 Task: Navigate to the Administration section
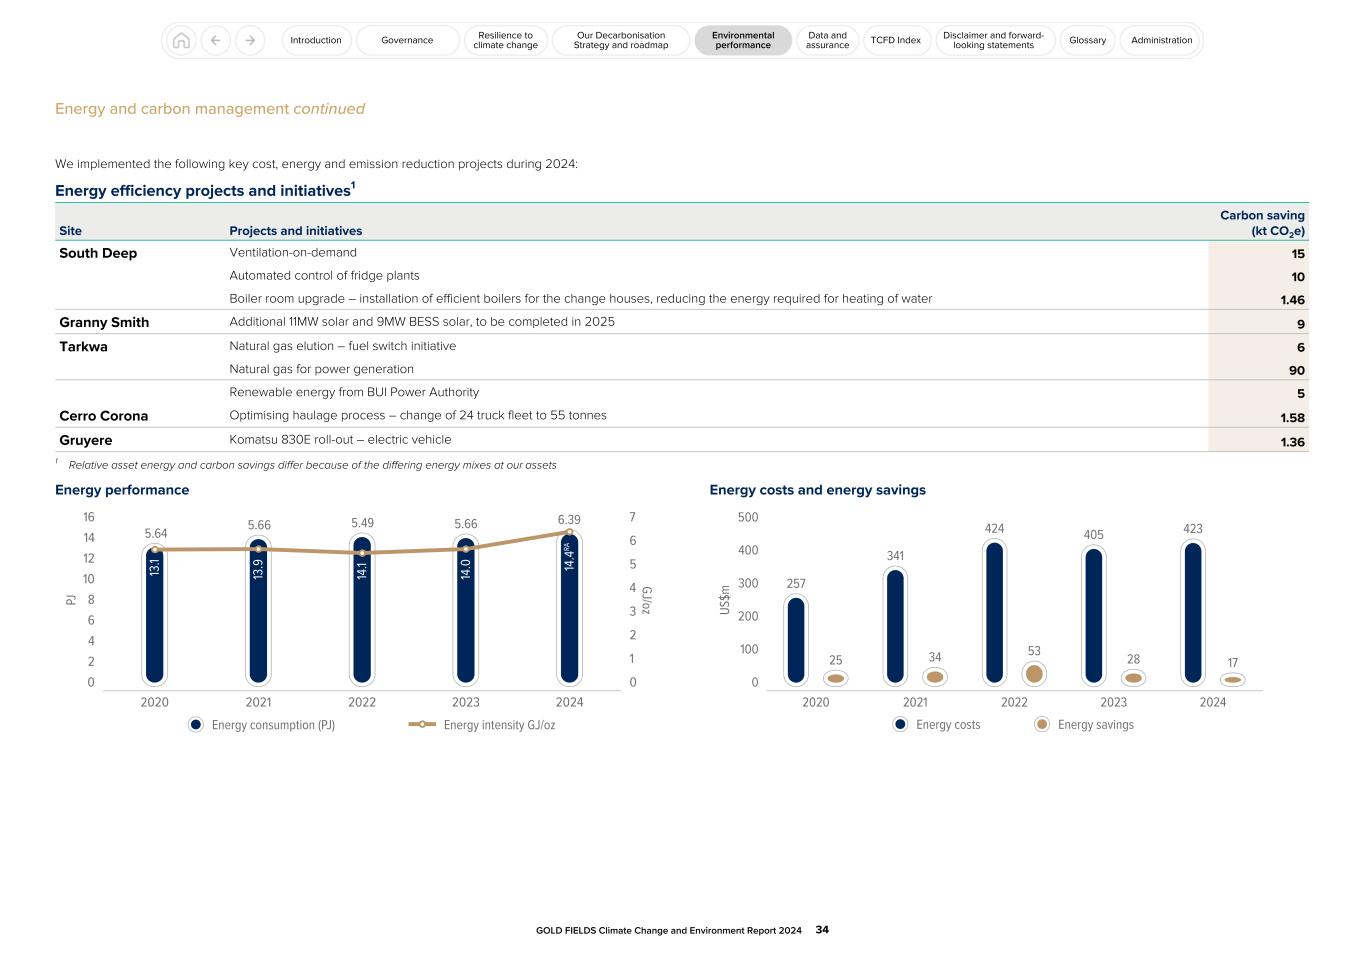point(1160,40)
